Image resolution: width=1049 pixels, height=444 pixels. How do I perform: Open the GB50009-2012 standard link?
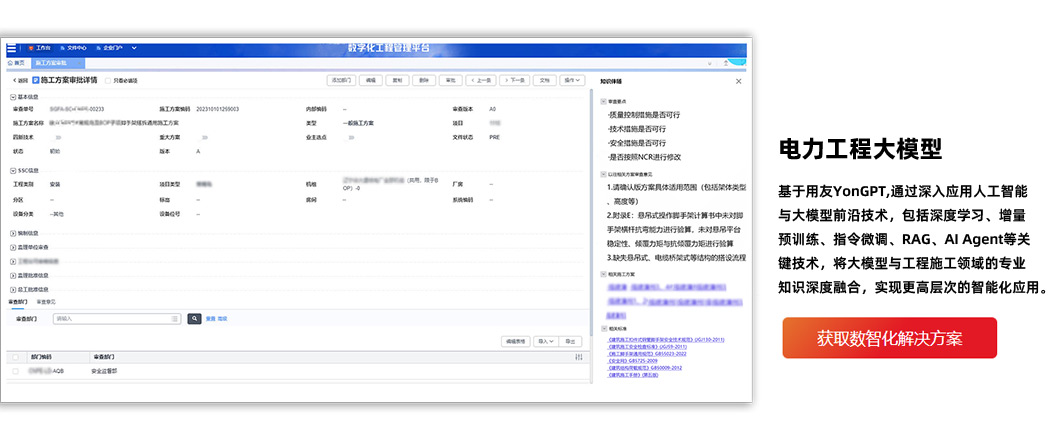click(x=645, y=368)
